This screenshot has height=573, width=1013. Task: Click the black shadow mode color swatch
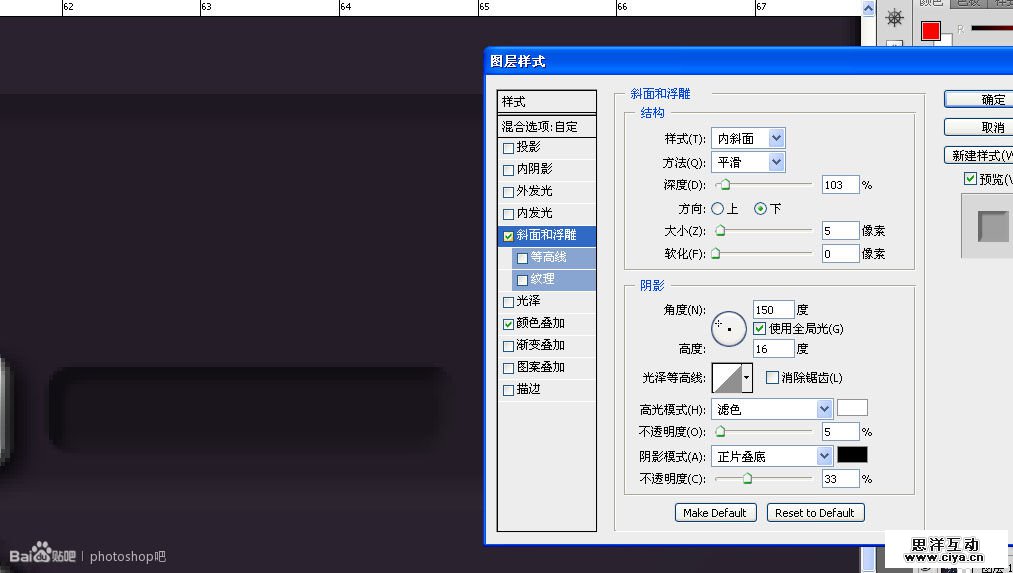(852, 456)
